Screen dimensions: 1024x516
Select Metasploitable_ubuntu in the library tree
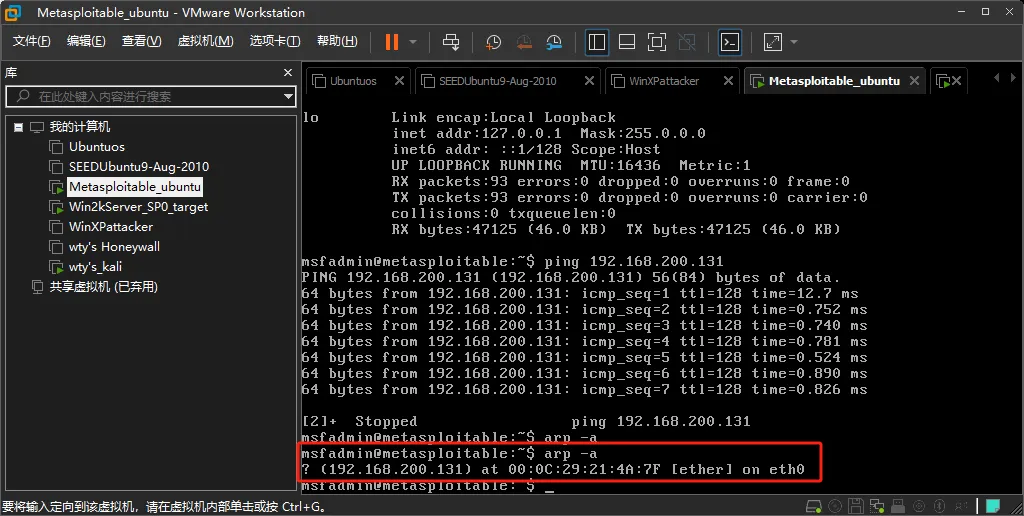point(135,187)
